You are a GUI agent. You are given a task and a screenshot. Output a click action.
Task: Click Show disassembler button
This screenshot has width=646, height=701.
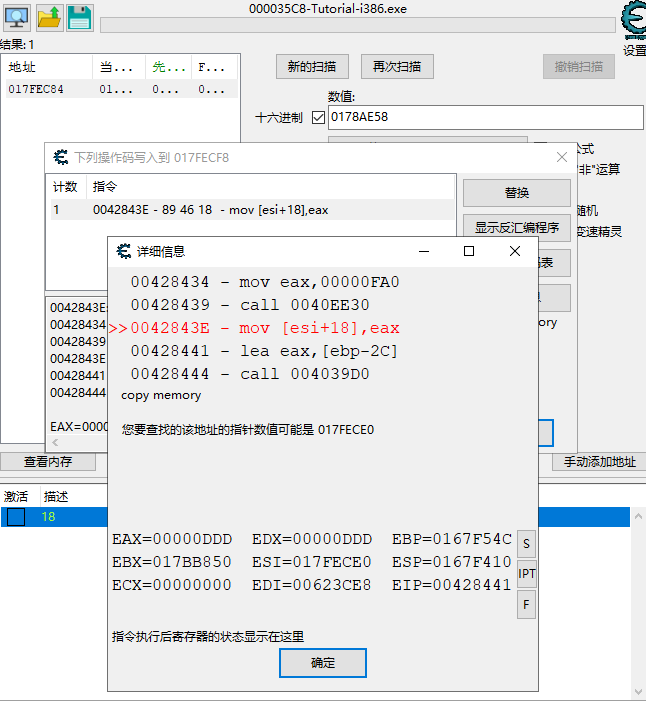coord(517,228)
